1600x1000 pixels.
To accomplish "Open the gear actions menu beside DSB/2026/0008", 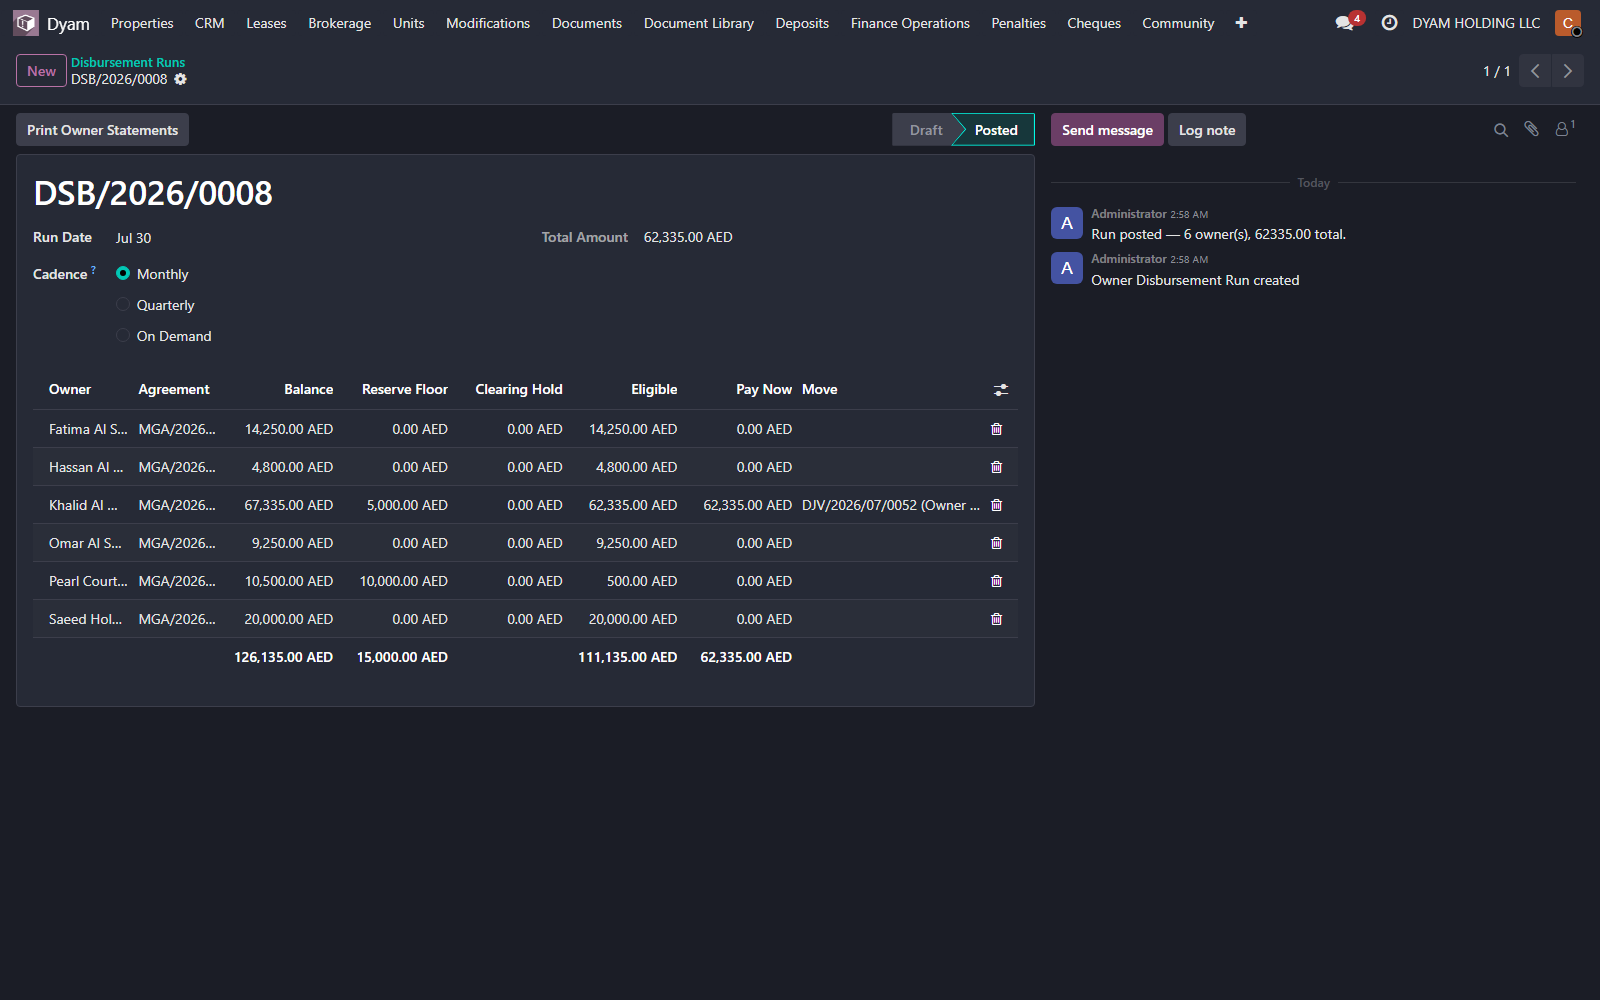I will point(181,79).
